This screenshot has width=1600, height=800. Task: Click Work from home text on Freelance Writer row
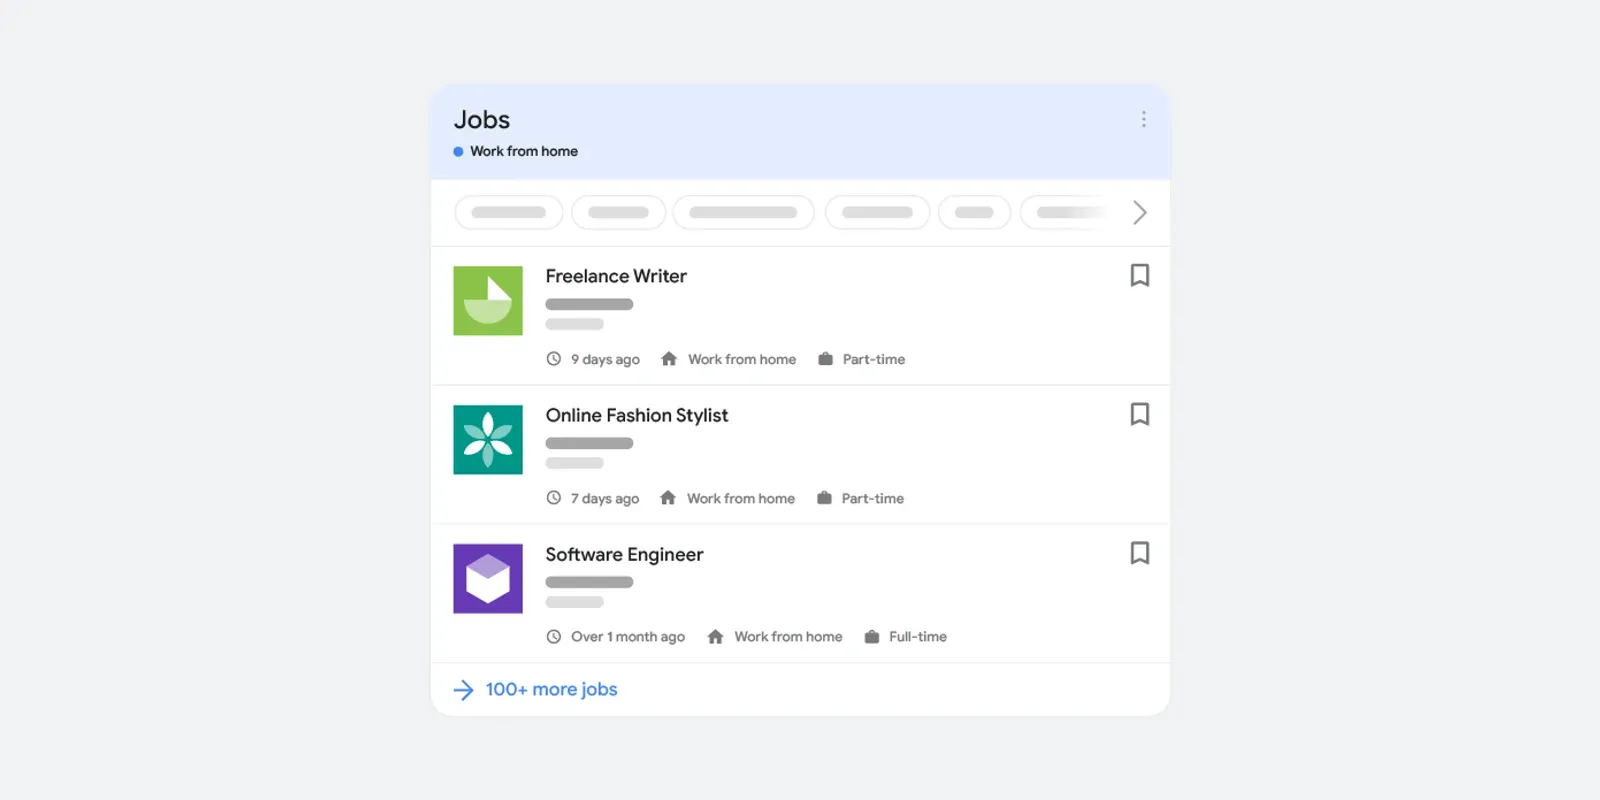click(742, 360)
